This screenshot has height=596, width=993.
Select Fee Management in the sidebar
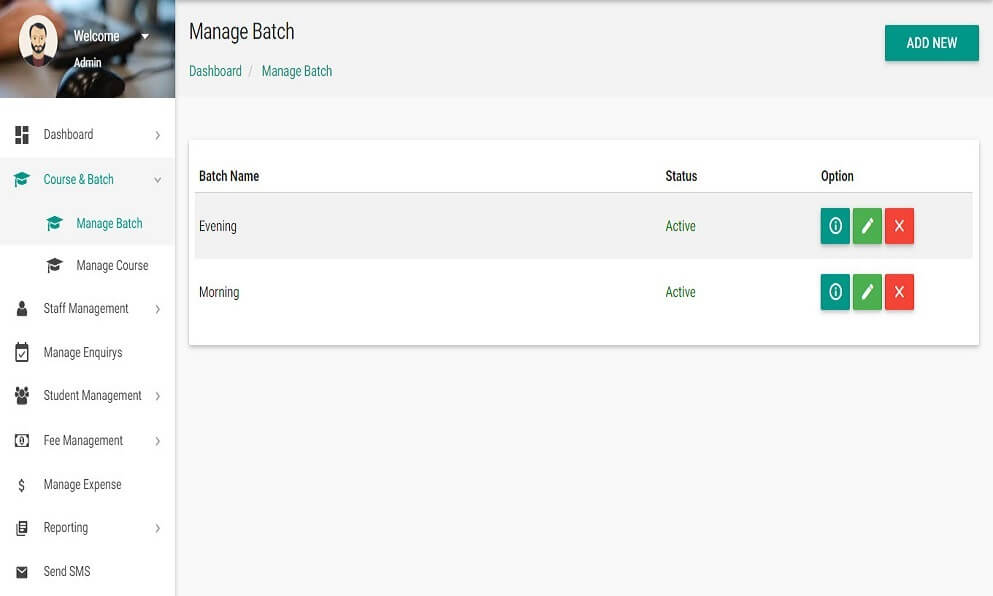[x=83, y=441]
